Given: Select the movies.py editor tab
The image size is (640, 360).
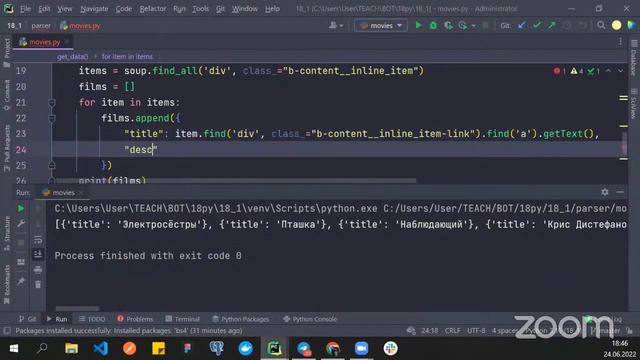Looking at the screenshot, I should (44, 42).
